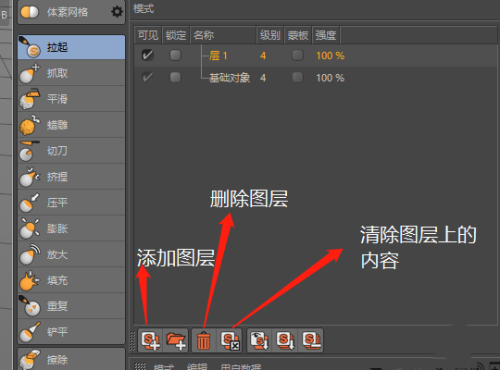Open the 模式 menu above the layer list

[x=144, y=9]
